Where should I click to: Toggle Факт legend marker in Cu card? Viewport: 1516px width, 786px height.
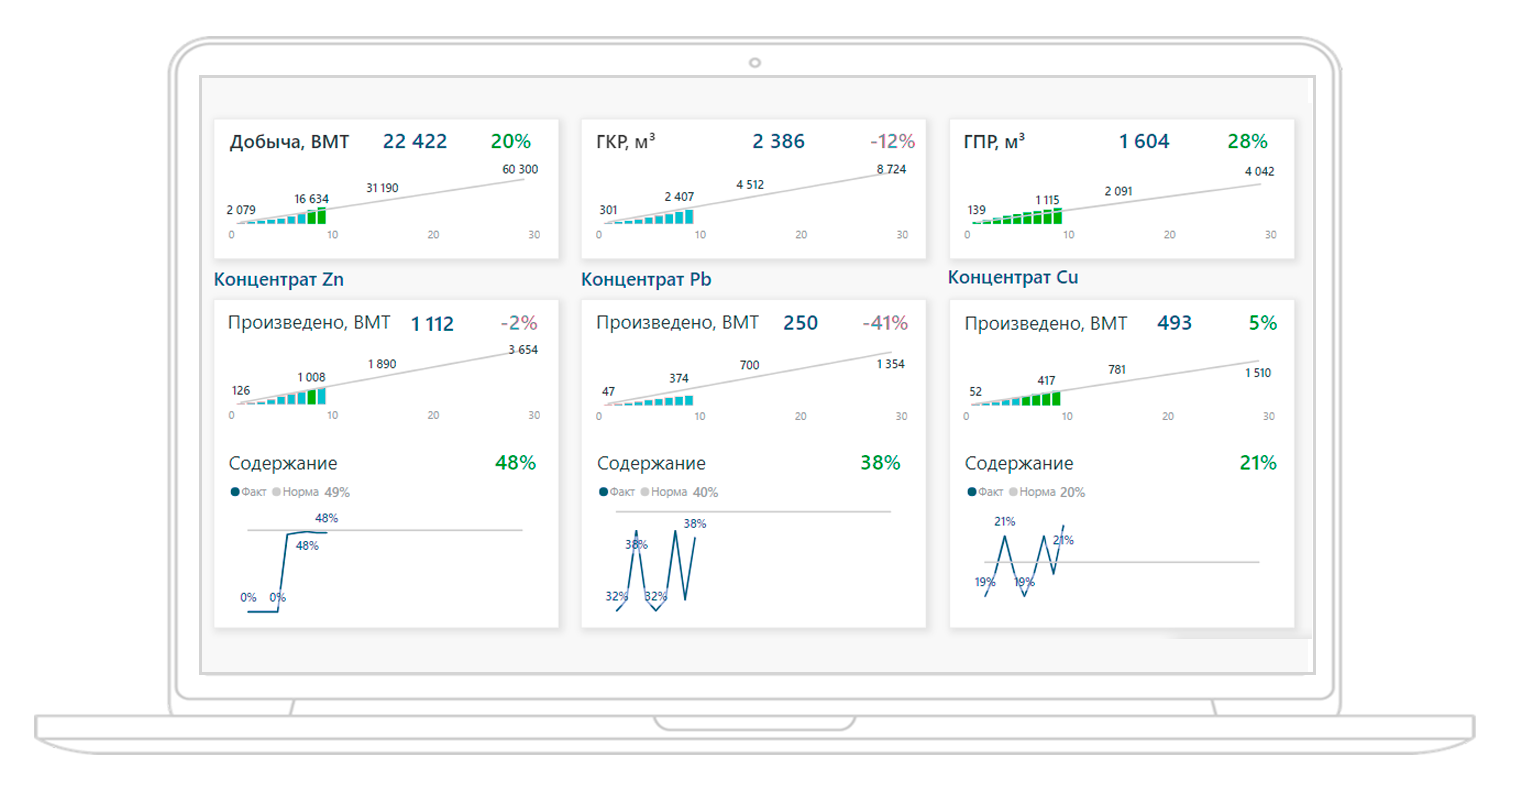pyautogui.click(x=972, y=492)
